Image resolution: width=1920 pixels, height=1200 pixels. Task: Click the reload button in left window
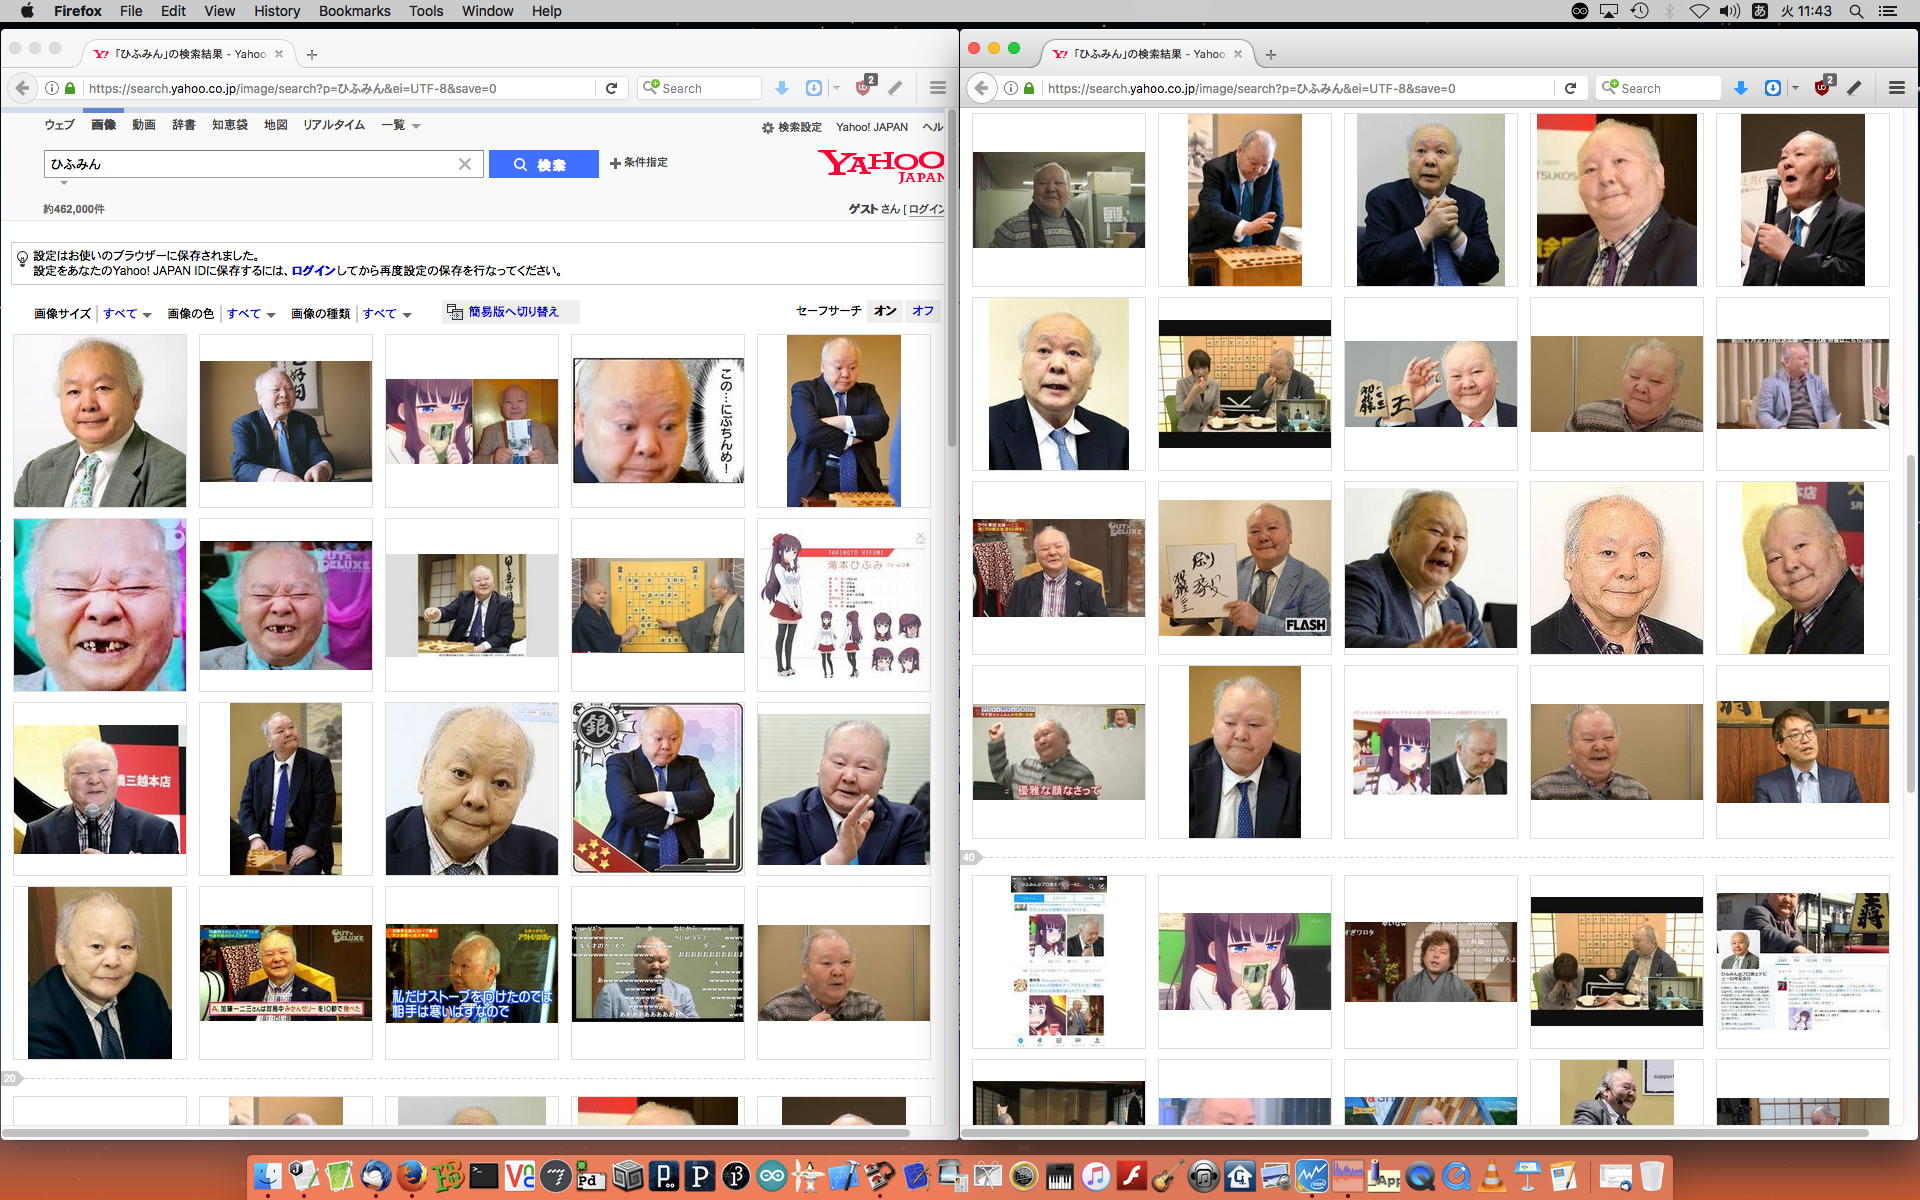click(x=611, y=88)
